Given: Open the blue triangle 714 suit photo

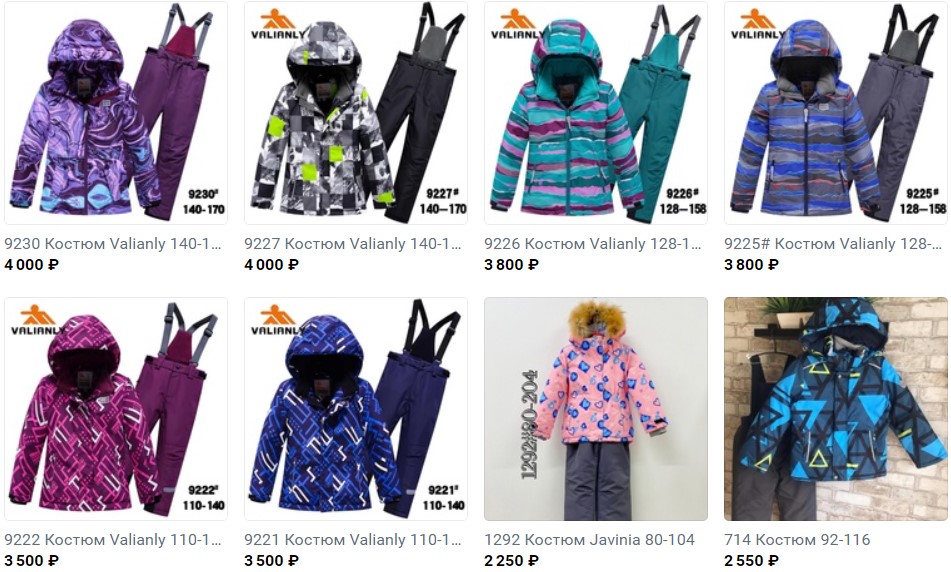Looking at the screenshot, I should [x=836, y=409].
